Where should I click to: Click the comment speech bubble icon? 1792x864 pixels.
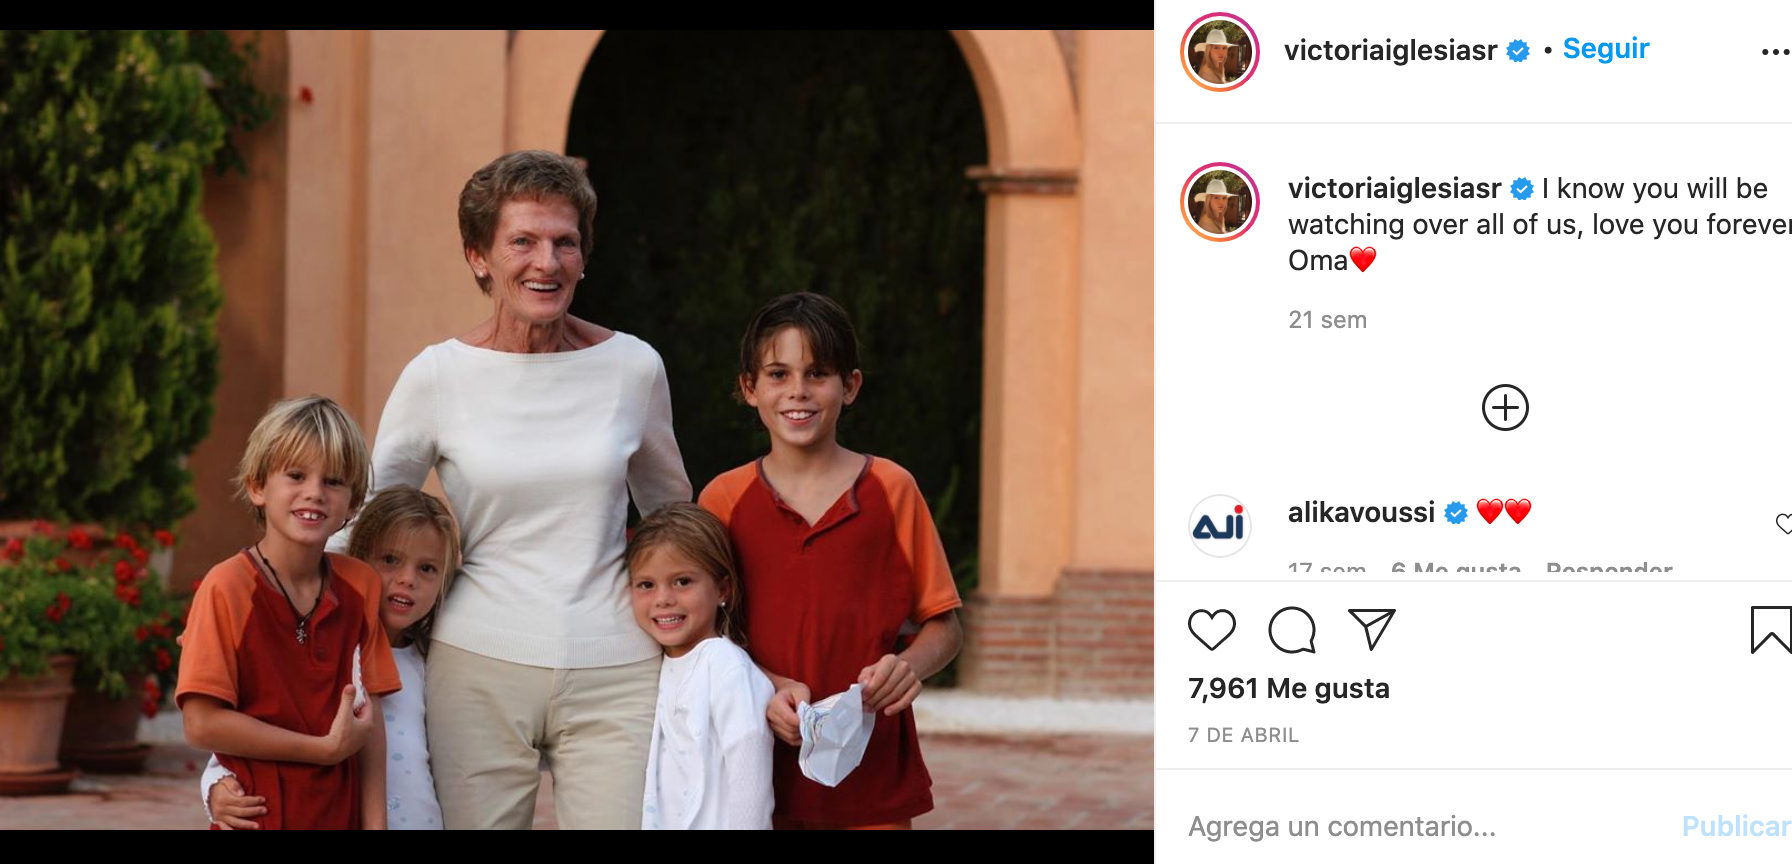click(x=1291, y=630)
